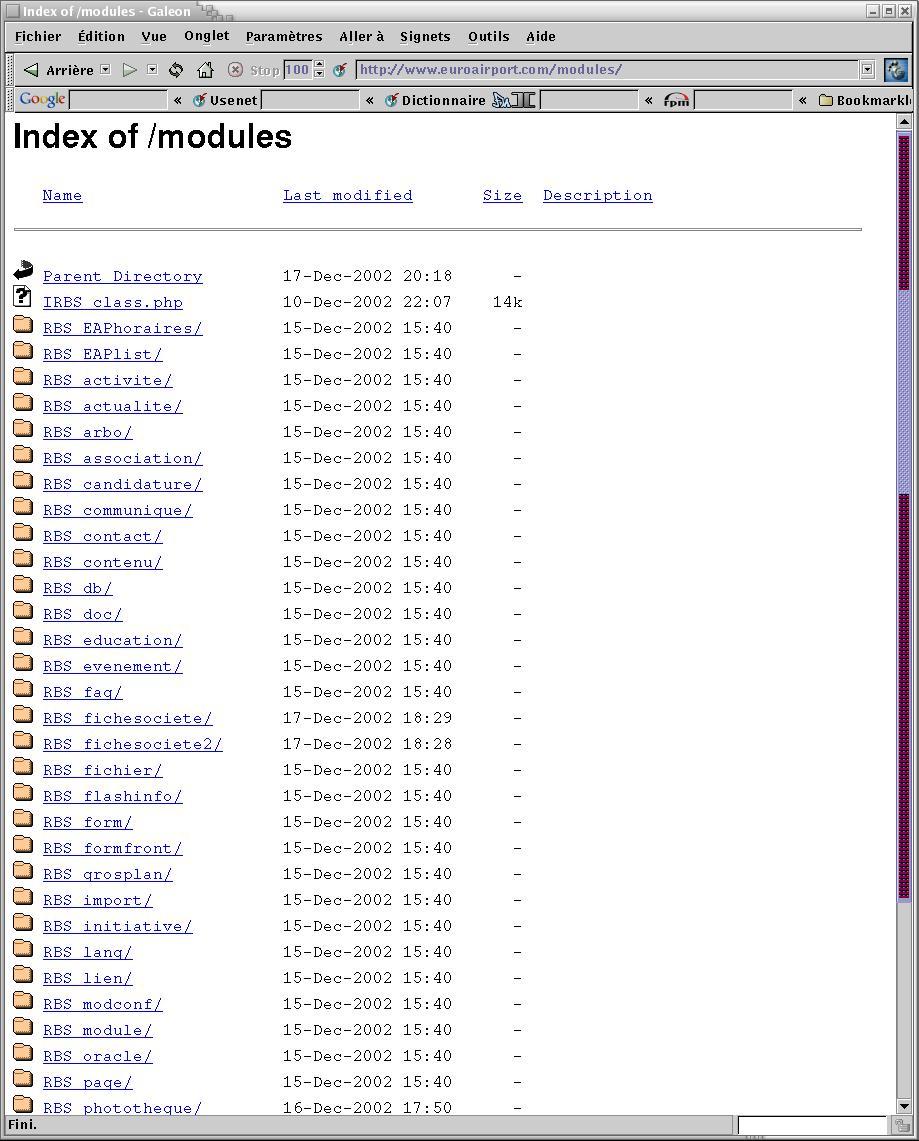Click the Google search input field
The image size is (919, 1141).
118,100
